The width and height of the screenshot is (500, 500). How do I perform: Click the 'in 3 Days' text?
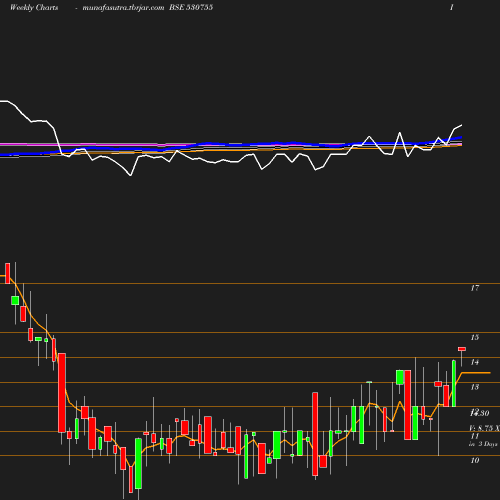[483, 444]
